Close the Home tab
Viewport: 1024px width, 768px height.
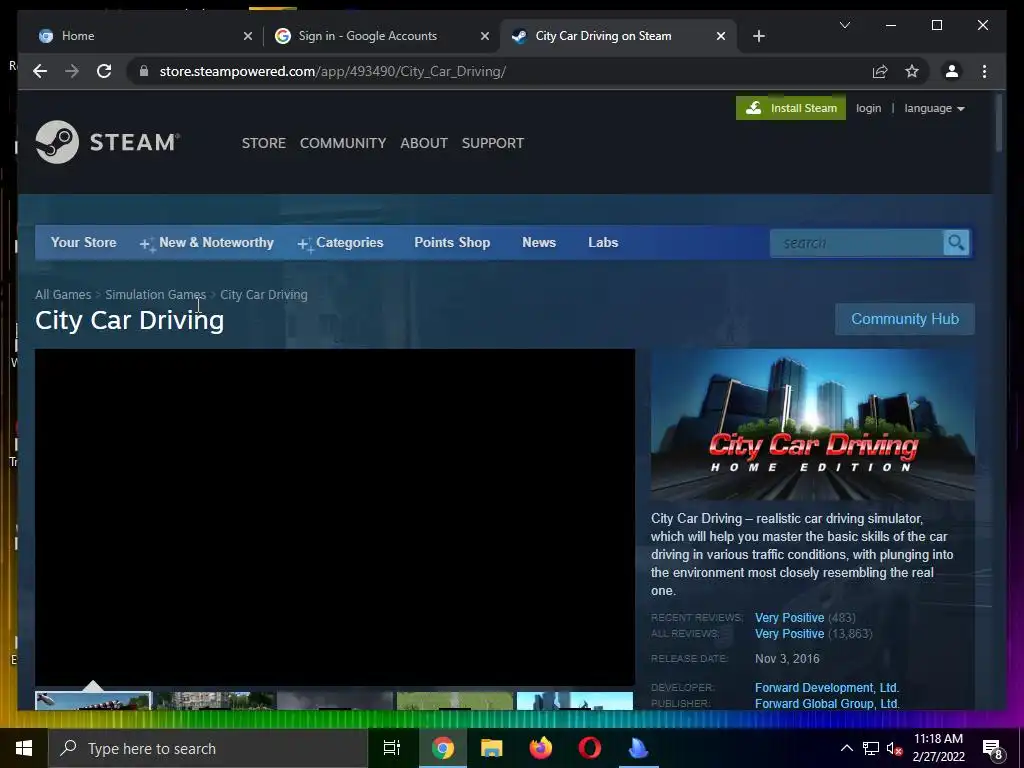(248, 36)
